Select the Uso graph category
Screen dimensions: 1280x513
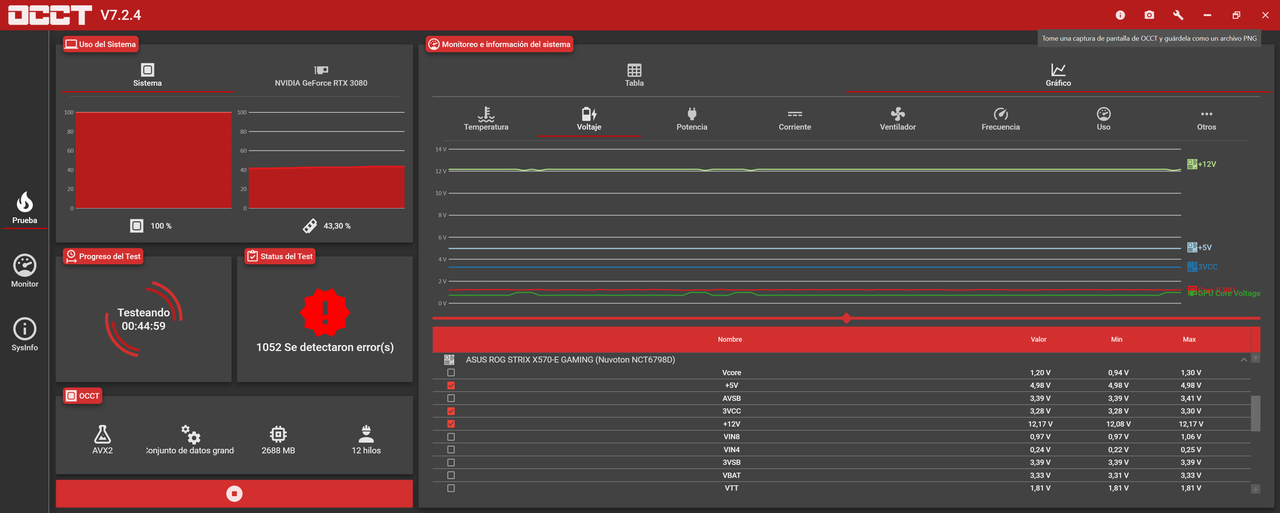[x=1103, y=119]
